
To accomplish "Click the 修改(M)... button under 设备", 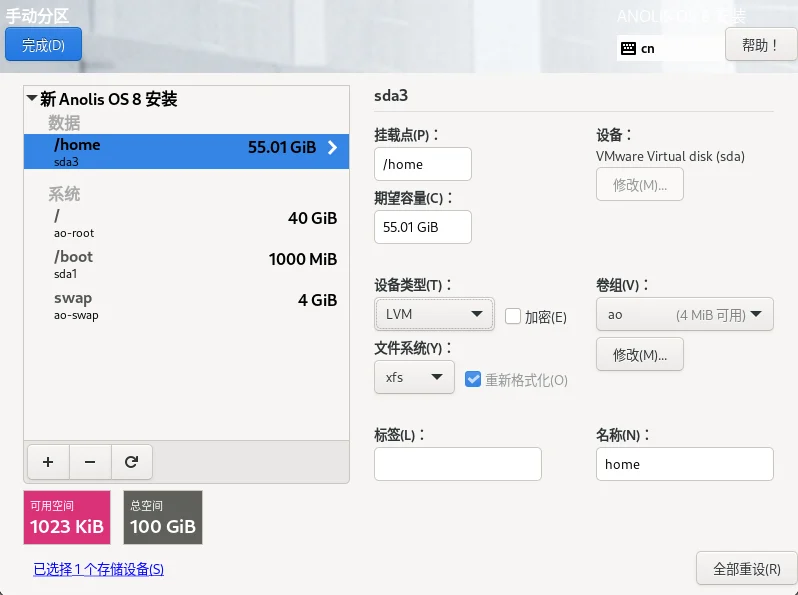I will [640, 185].
